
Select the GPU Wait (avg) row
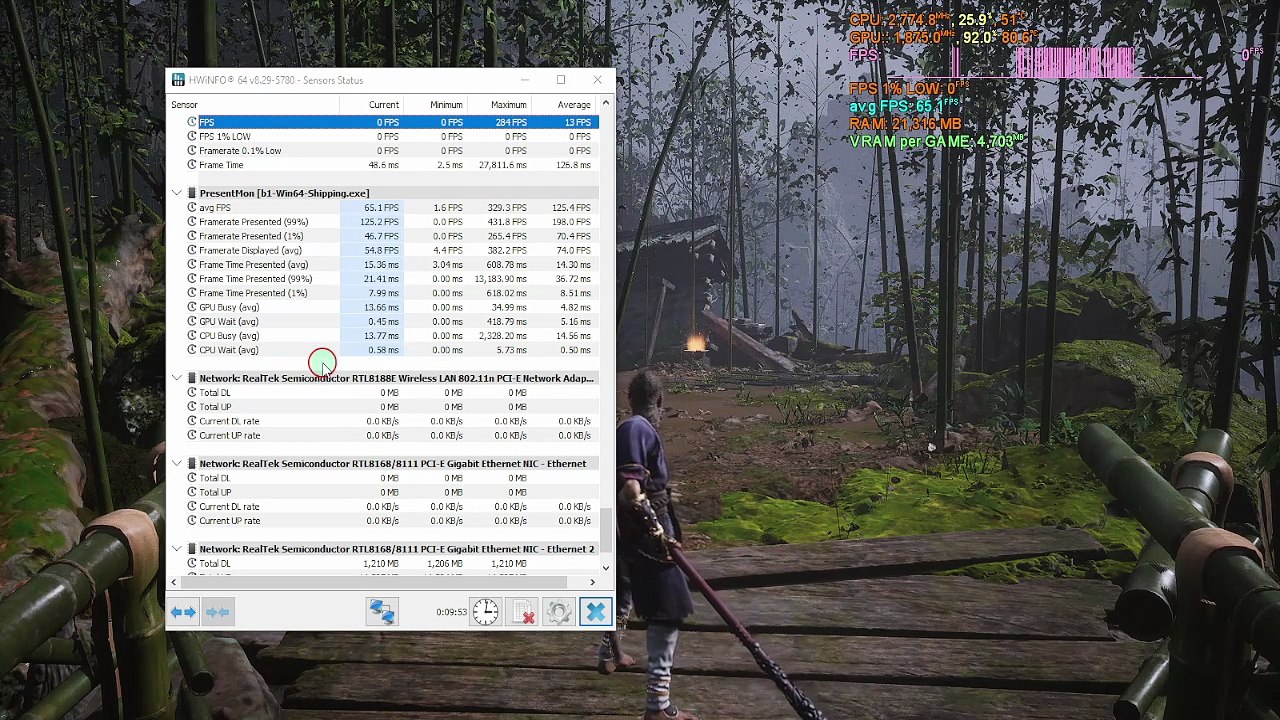coord(391,322)
